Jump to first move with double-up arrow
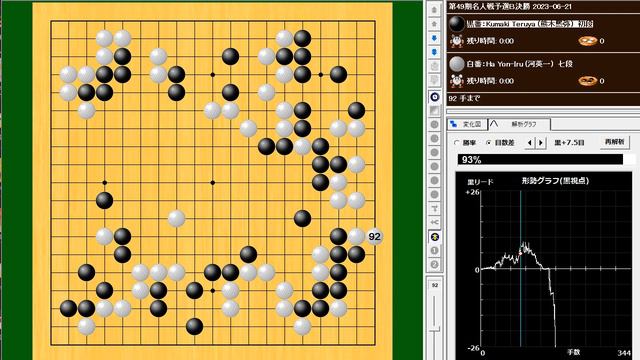This screenshot has width=640, height=360. coord(434,10)
